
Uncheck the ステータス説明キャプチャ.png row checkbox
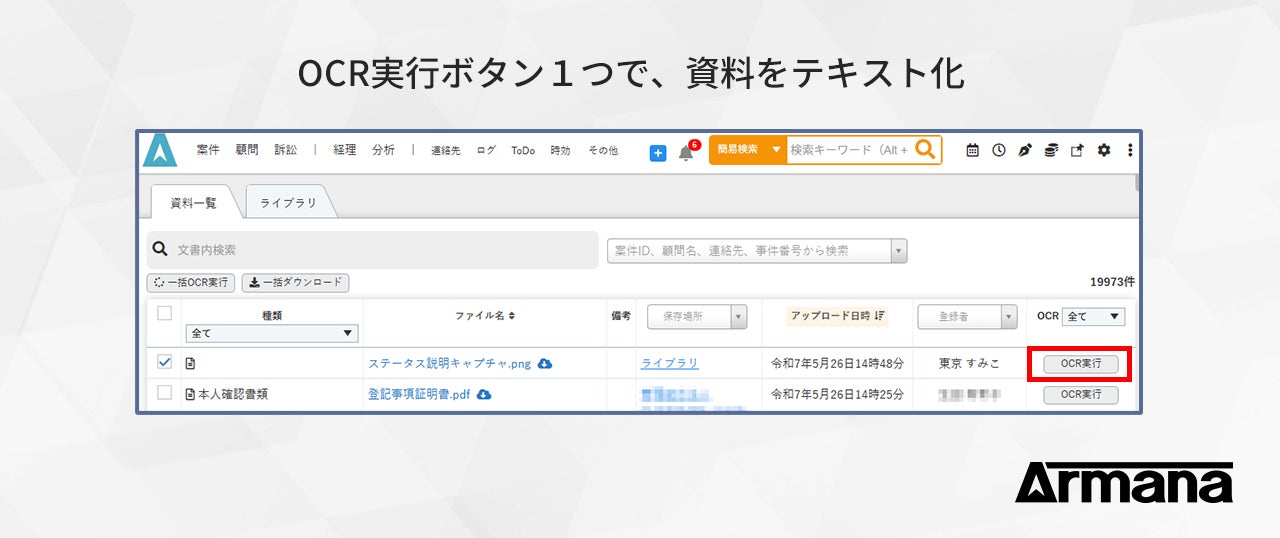pos(165,362)
